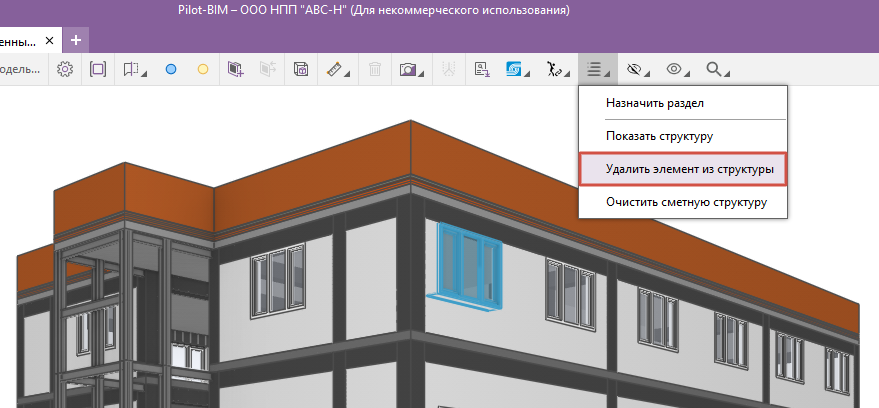Open the magnifier search dropdown
879x408 pixels.
[718, 69]
